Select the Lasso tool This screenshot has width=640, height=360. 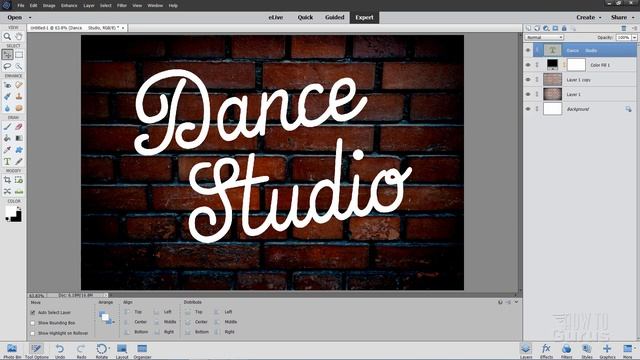7,66
